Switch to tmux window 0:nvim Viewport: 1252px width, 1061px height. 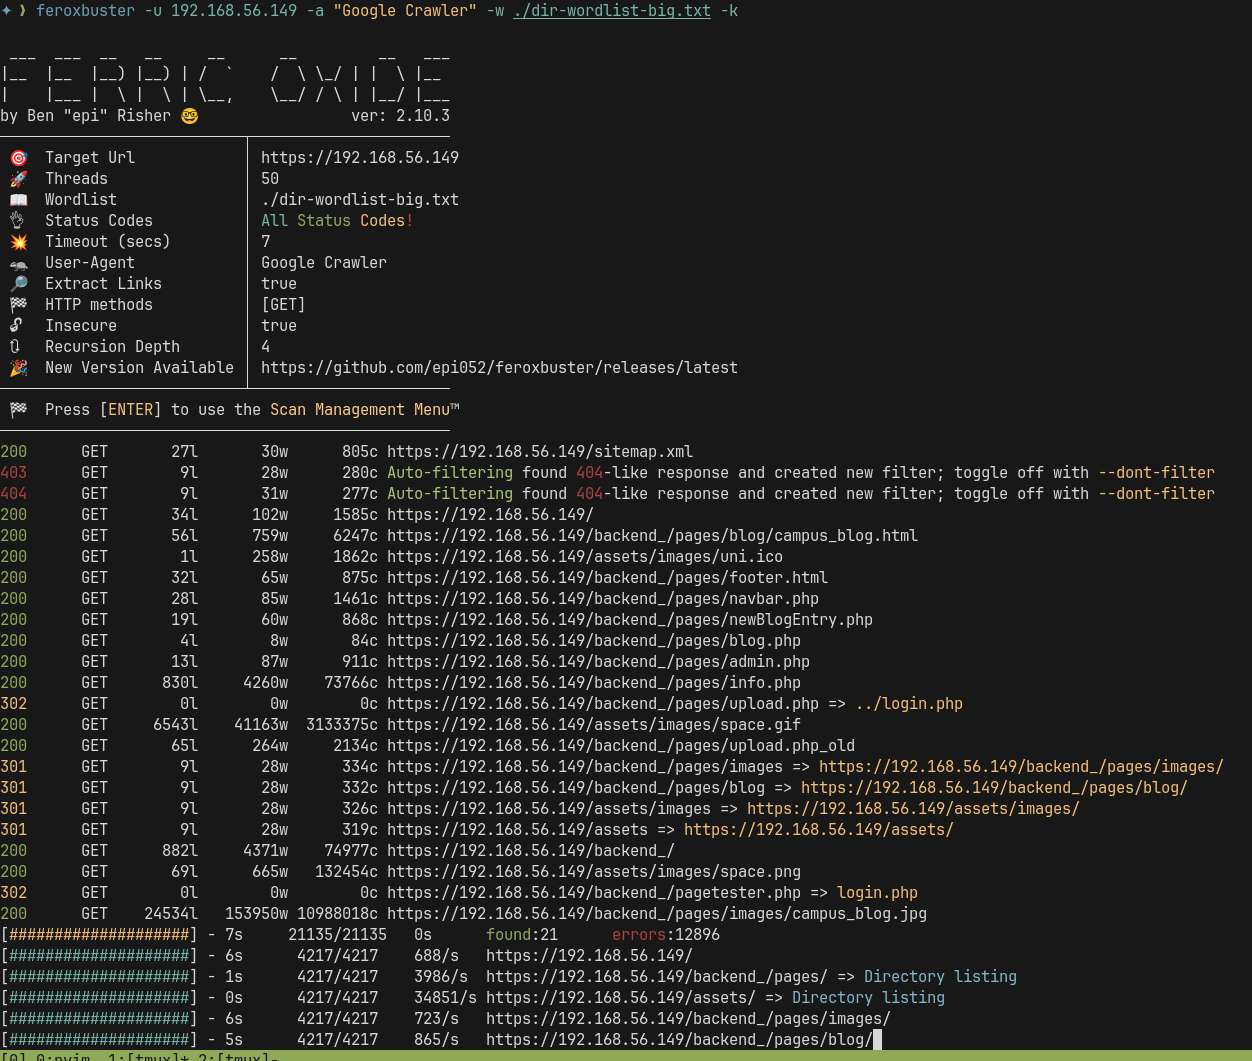(60, 1057)
